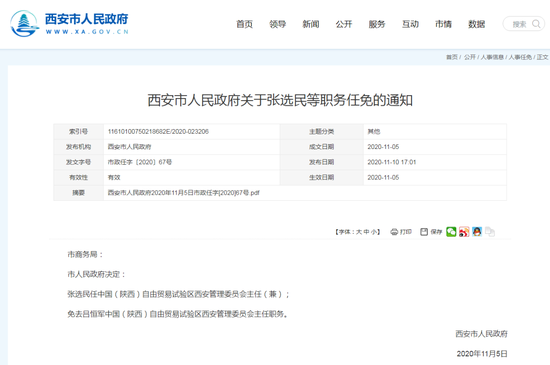Set font size to 小
550x365 pixels.
click(374, 232)
